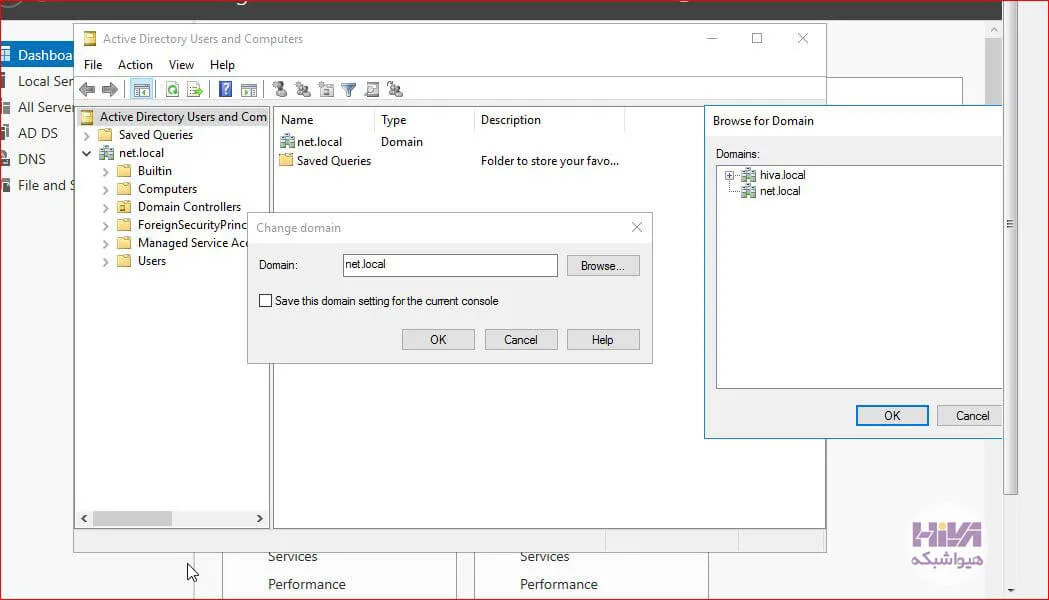Expand the Managed Service Accounts tree node
This screenshot has width=1049, height=600.
(105, 243)
